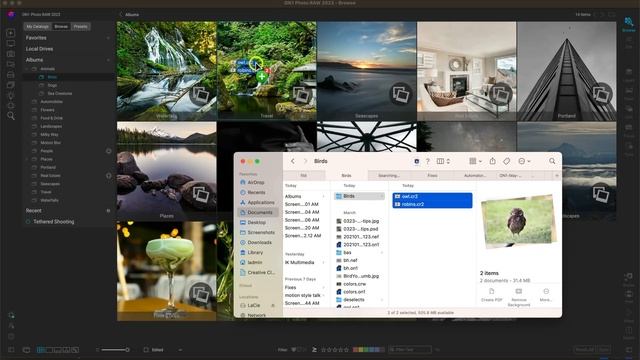Click the red color label filter swatch

click(x=356, y=350)
